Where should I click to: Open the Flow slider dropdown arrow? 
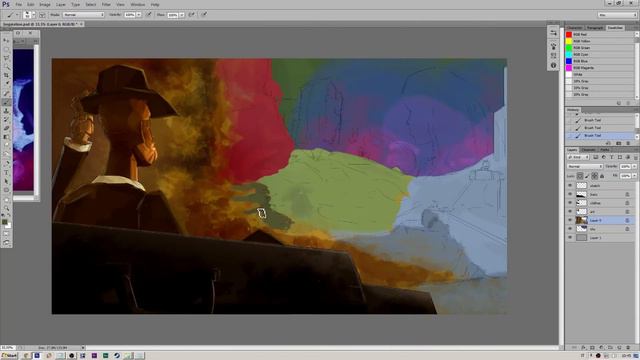pyautogui.click(x=182, y=15)
